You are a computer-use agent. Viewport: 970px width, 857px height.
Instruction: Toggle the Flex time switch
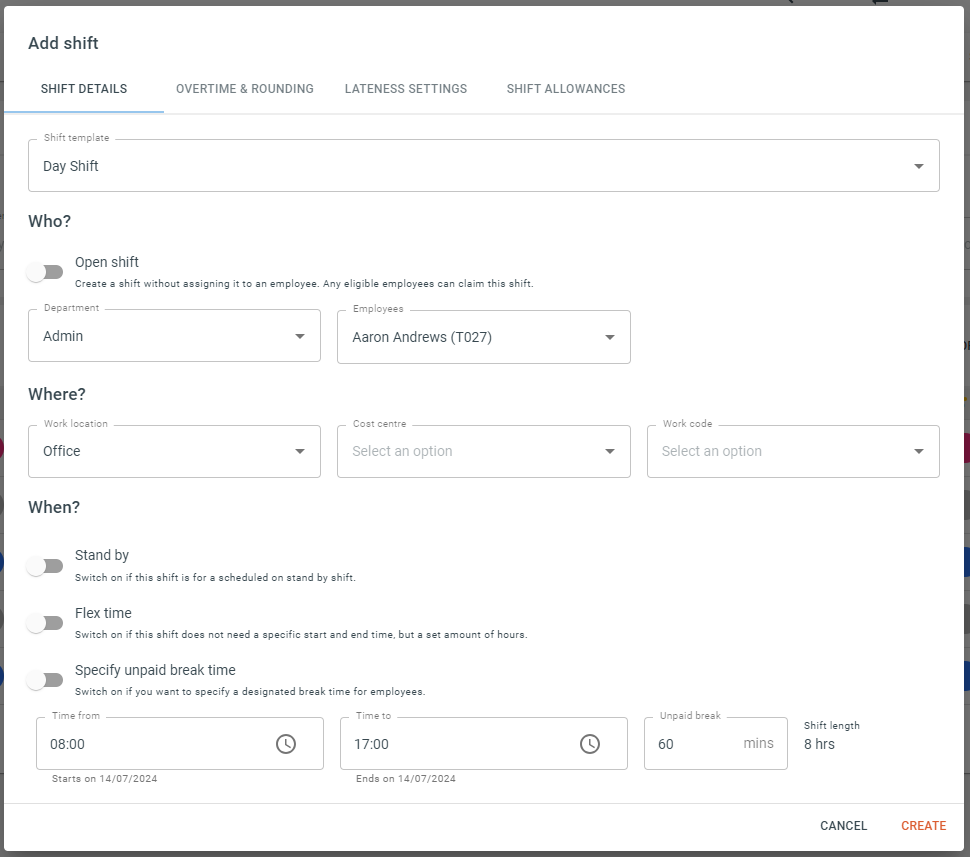click(45, 623)
